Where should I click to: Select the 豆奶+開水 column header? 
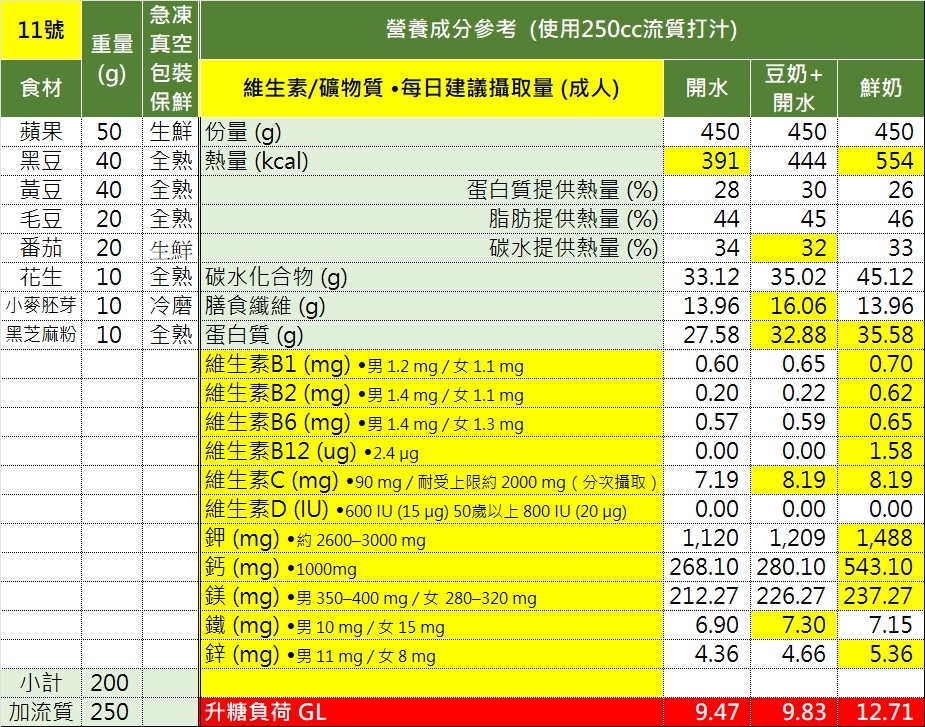792,88
